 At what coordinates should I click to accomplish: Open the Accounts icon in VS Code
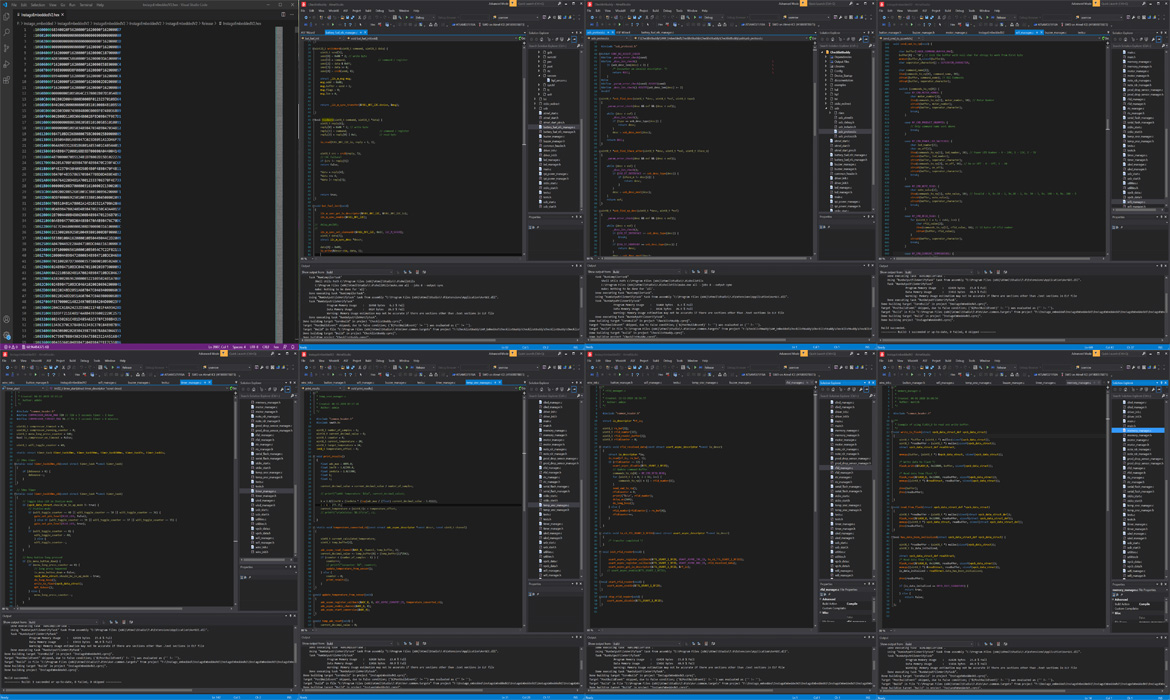[x=7, y=319]
